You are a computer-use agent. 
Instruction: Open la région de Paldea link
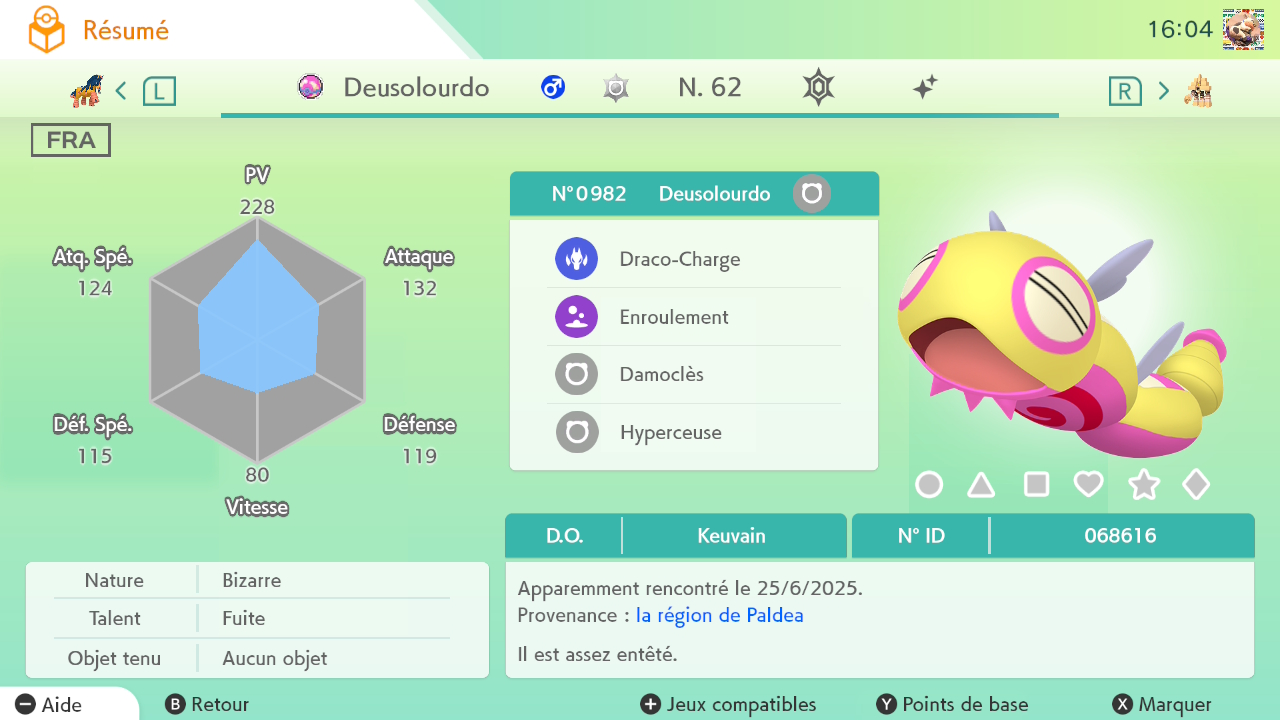[x=720, y=615]
